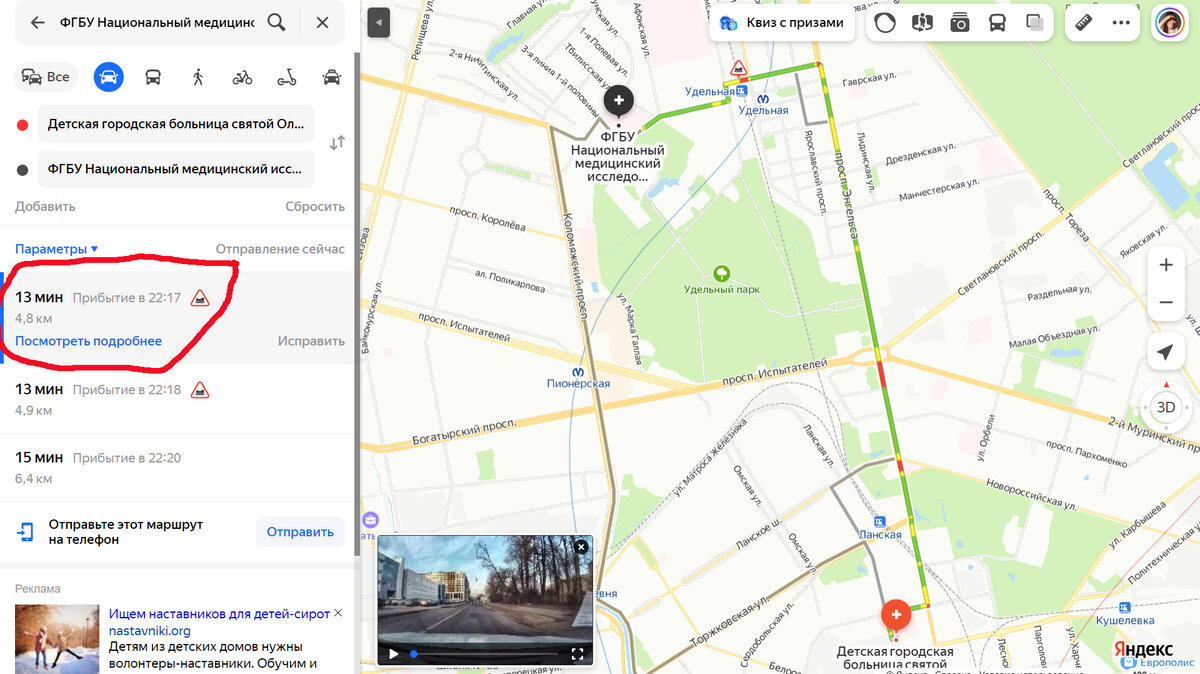
Task: Click the video preview progress bar
Action: 485,654
